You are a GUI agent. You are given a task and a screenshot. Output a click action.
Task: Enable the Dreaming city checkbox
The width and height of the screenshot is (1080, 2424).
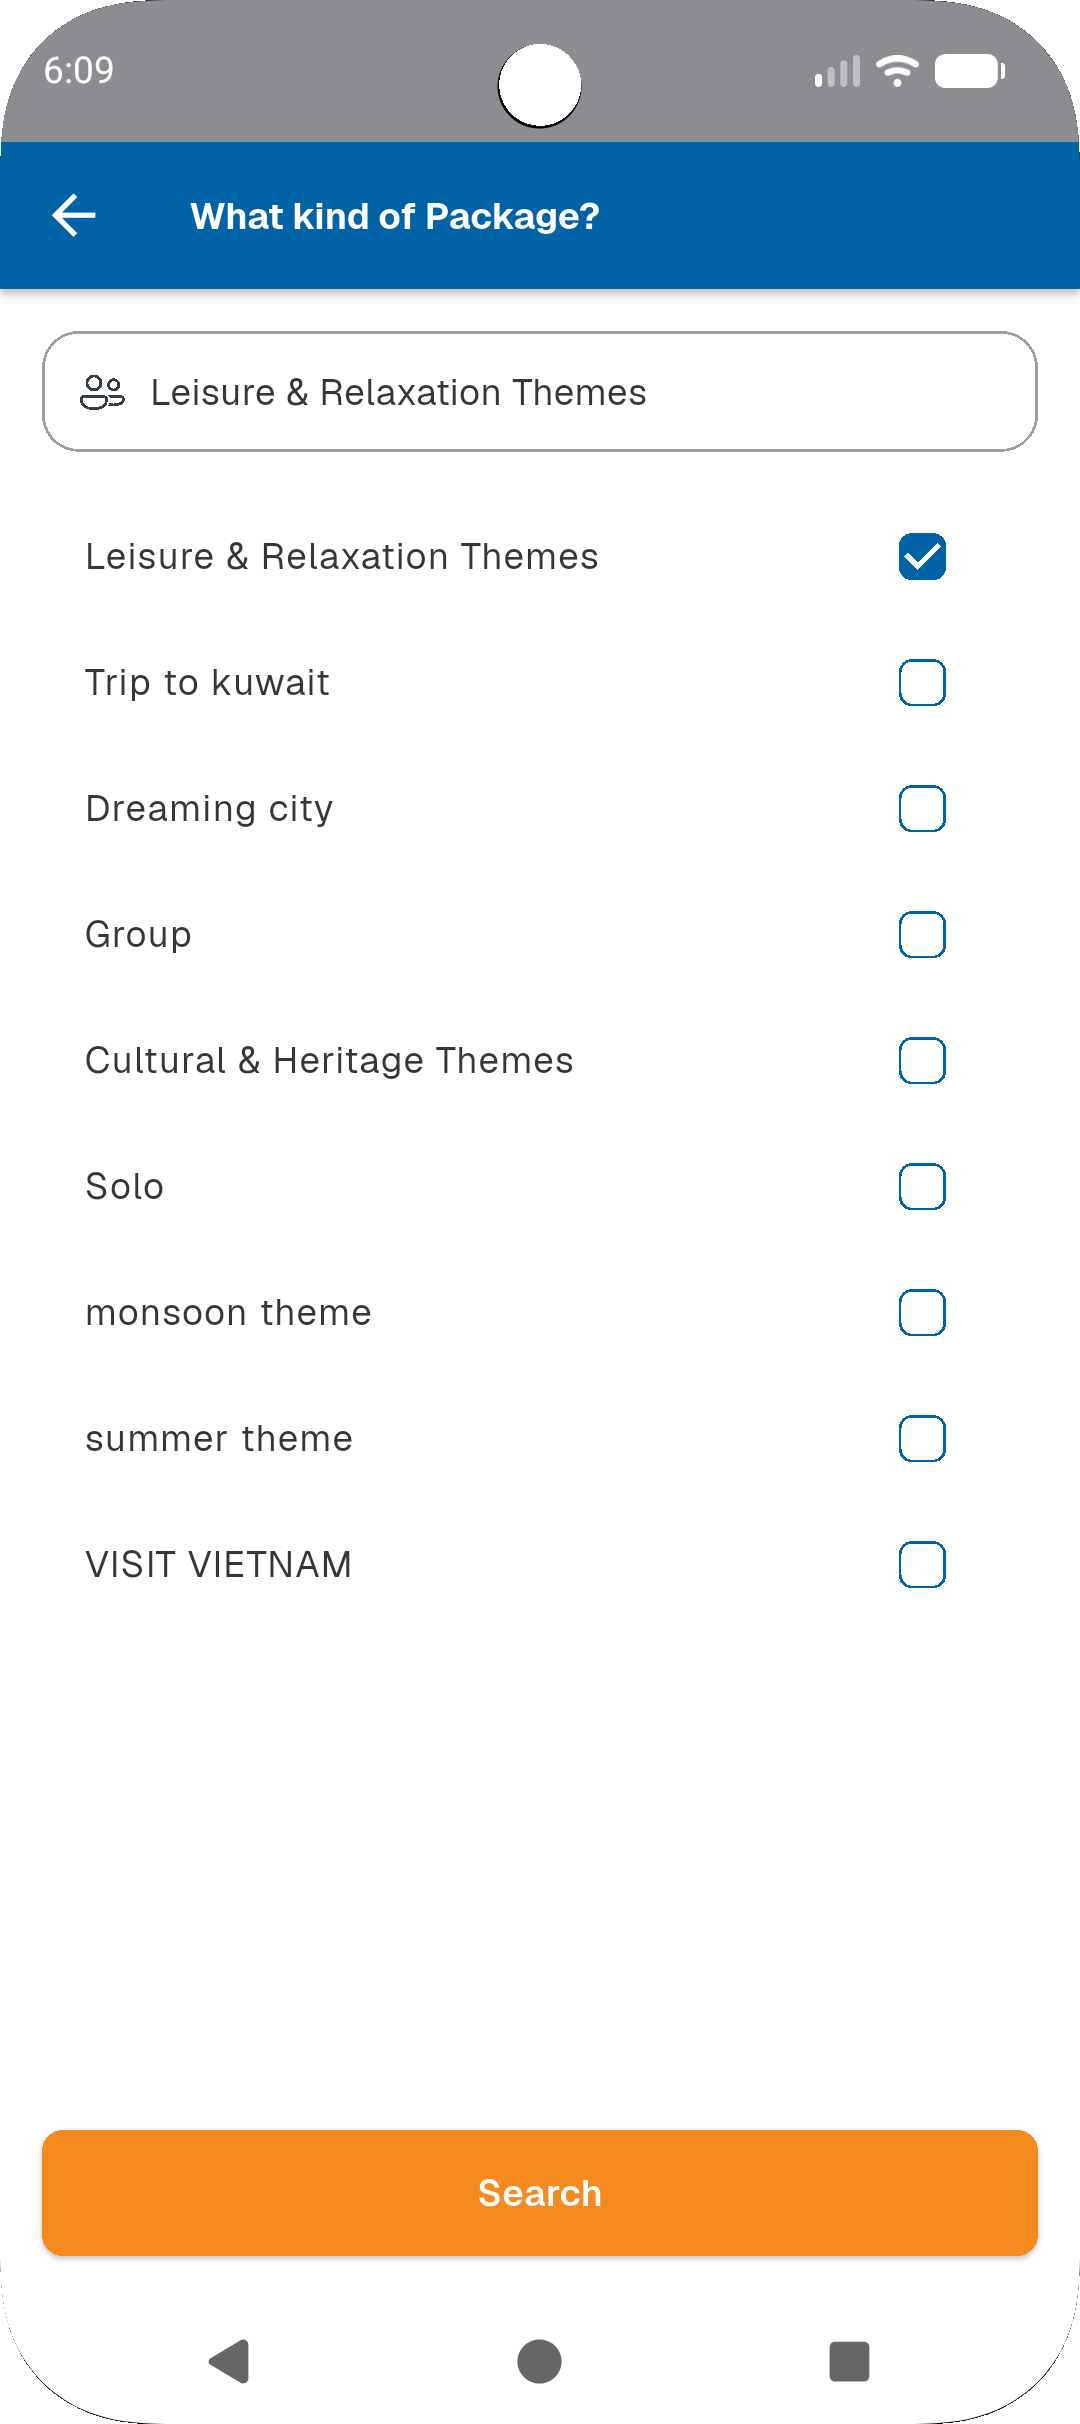pos(922,809)
